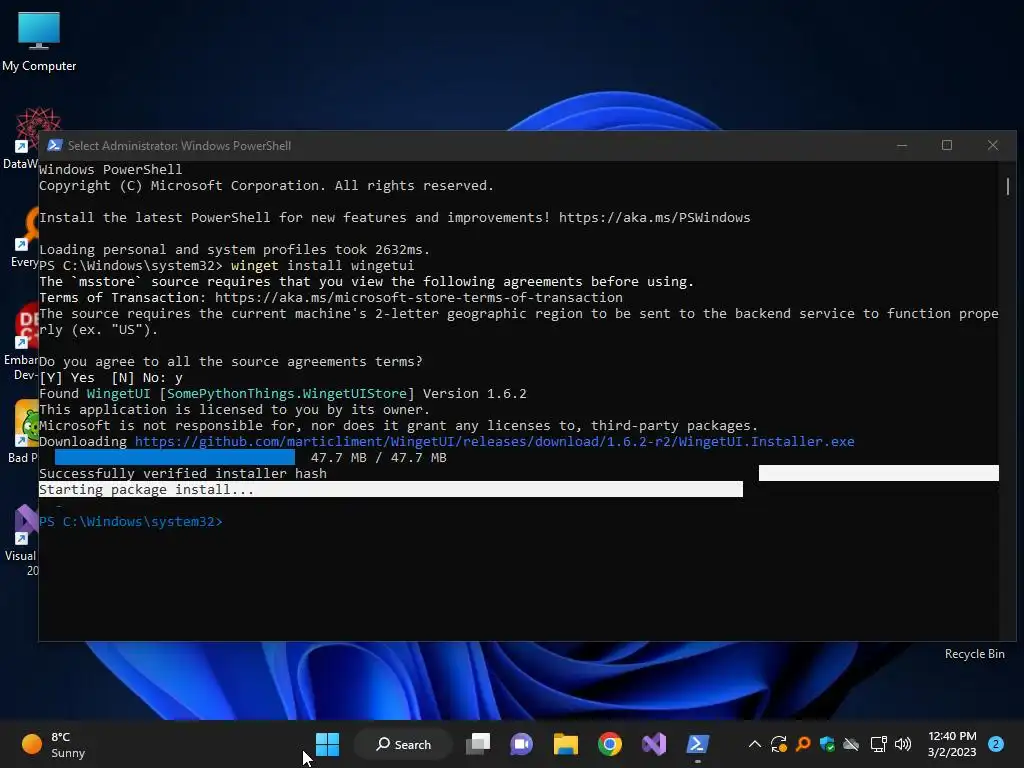Click the bottom 'PS C:\Windows\system32>' prompt
This screenshot has height=768, width=1024.
[x=131, y=522]
